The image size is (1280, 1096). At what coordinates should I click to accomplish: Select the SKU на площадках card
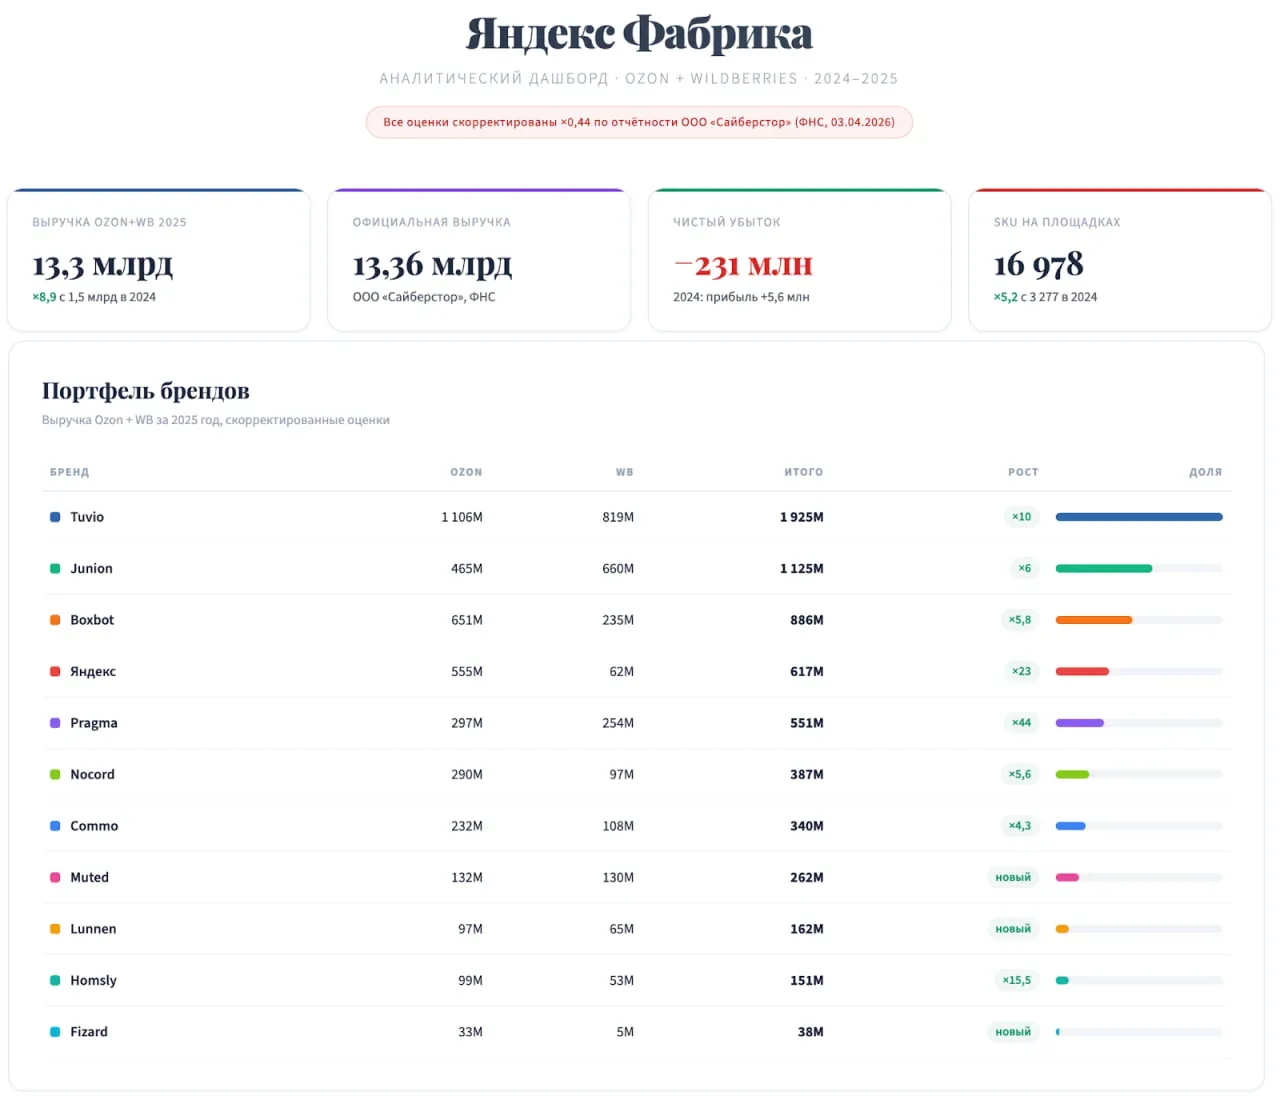pos(1119,260)
